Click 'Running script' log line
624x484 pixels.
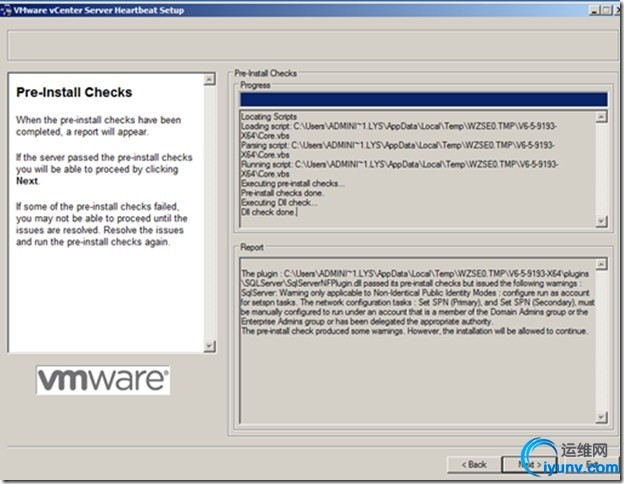coord(400,169)
